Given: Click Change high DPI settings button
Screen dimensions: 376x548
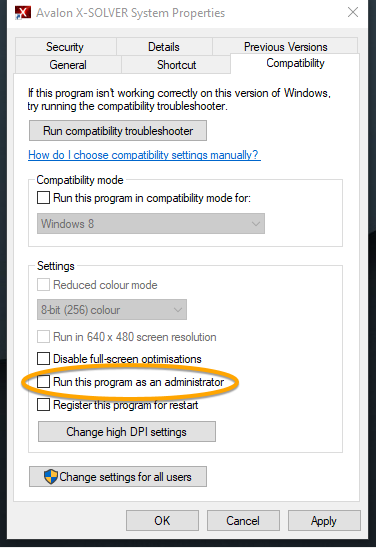Looking at the screenshot, I should 126,432.
